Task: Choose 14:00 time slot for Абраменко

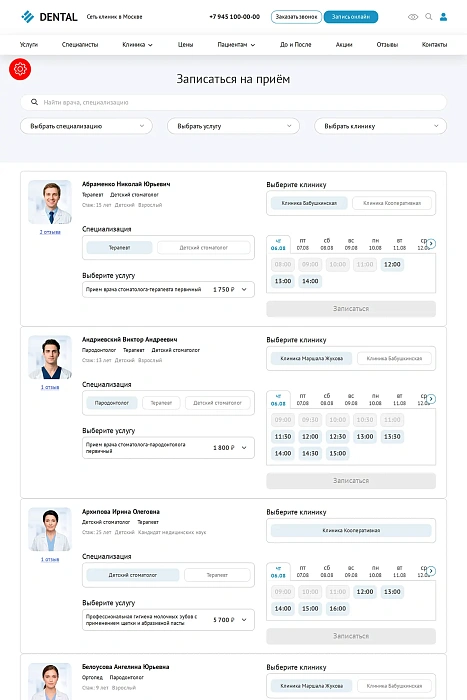Action: click(x=310, y=281)
